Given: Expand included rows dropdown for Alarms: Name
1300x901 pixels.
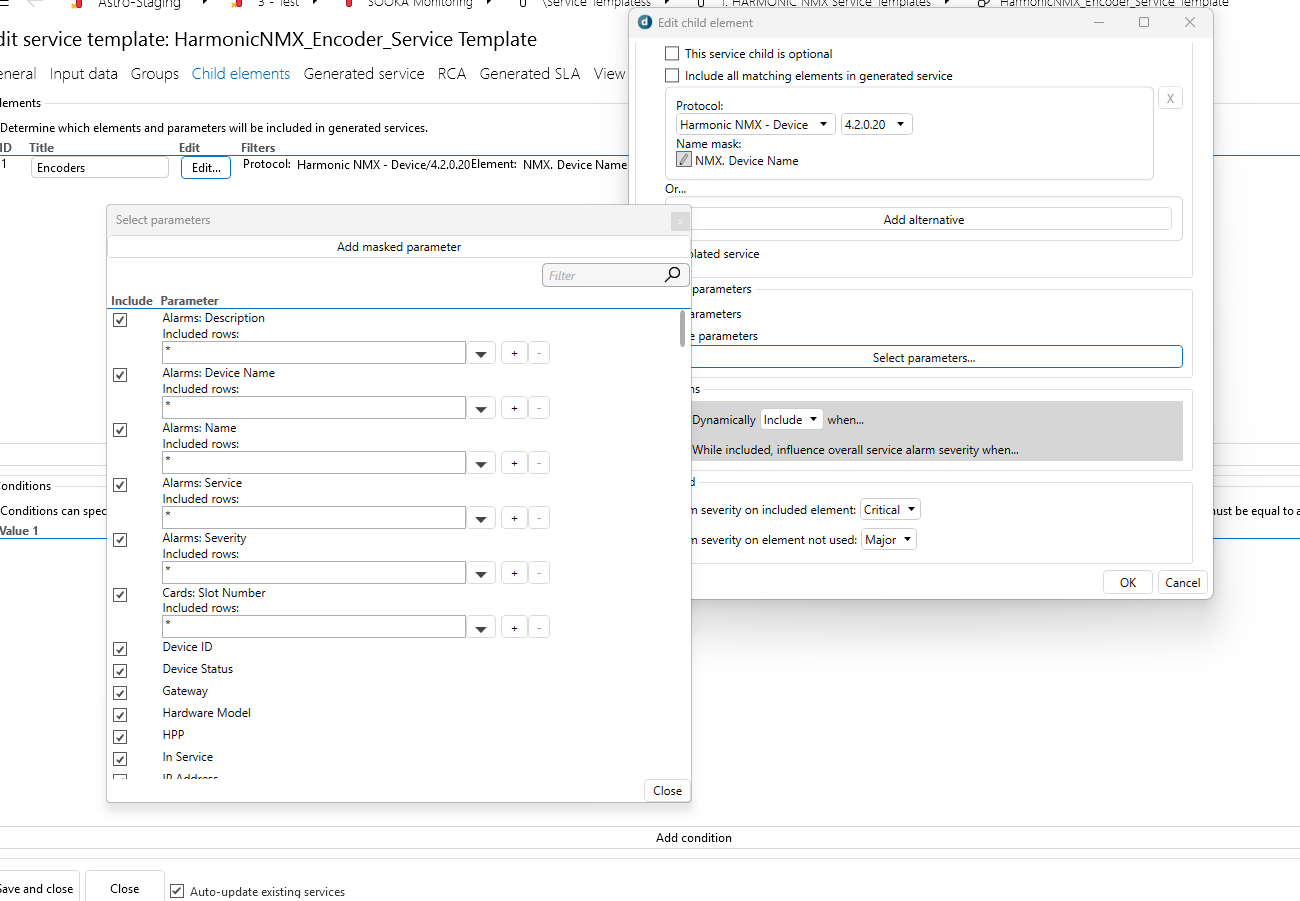Looking at the screenshot, I should tap(482, 463).
